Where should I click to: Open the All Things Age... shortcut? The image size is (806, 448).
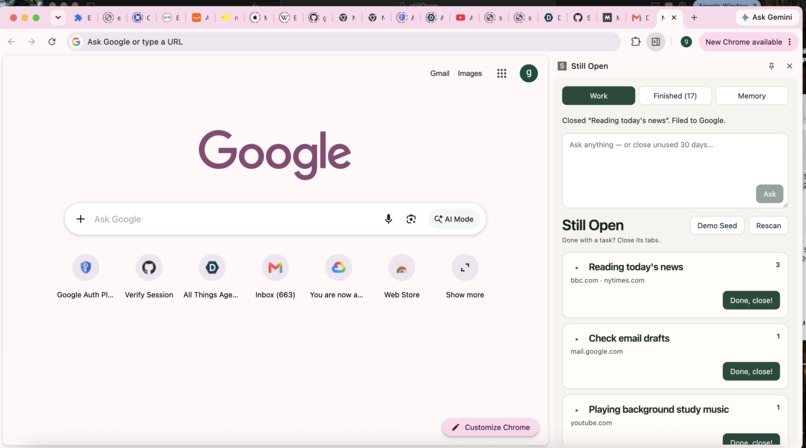(212, 277)
